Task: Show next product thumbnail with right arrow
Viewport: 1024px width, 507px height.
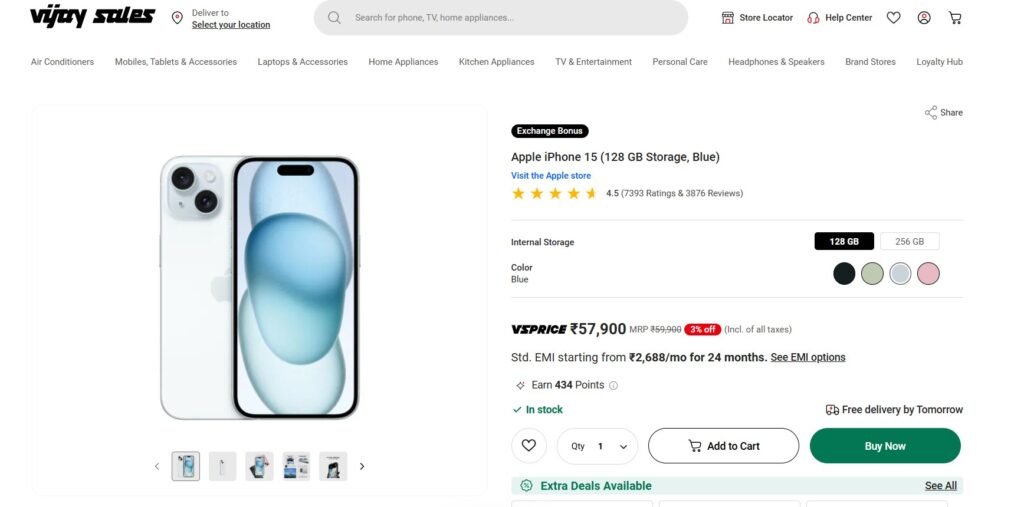Action: (x=362, y=466)
